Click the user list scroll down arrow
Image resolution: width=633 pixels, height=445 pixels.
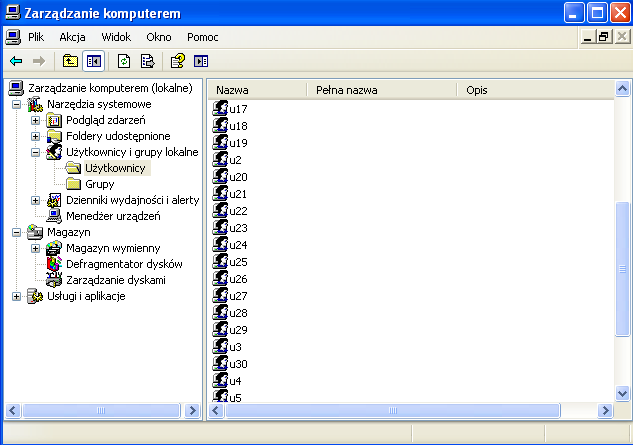pos(623,393)
